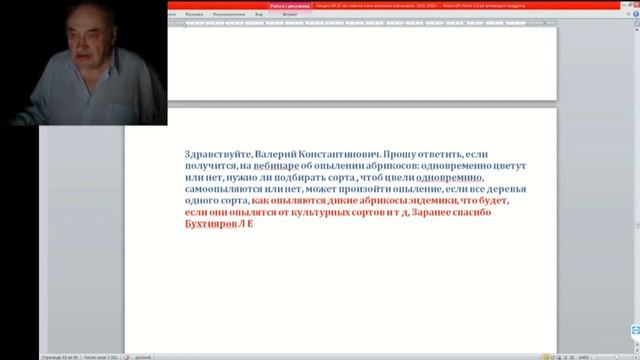Click the red phrase Заранее спасибо

[x=451, y=212]
